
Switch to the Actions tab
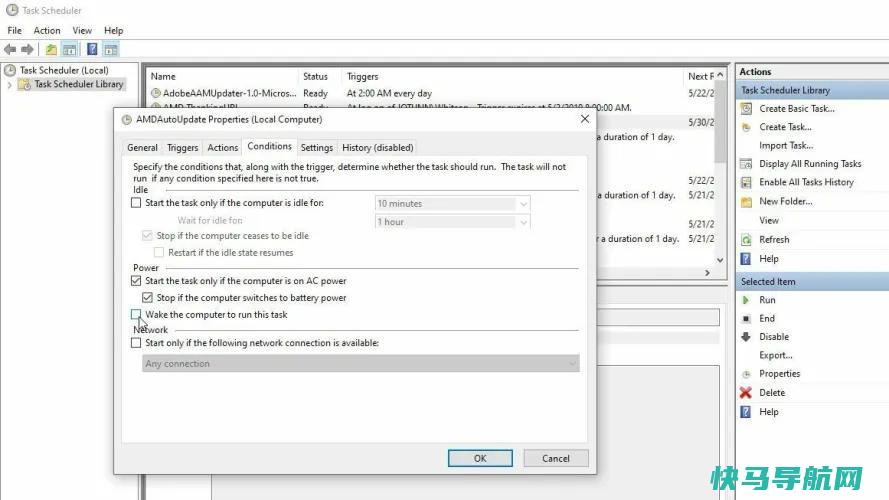[223, 148]
